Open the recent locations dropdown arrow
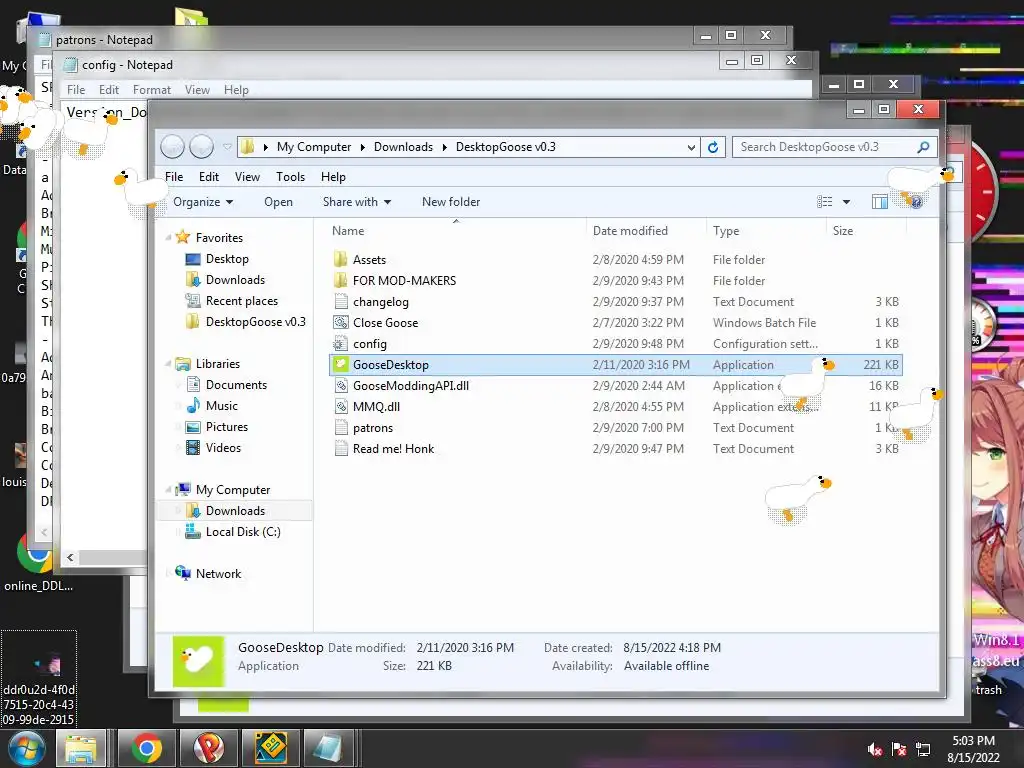Screen dimensions: 1024x768 (x=227, y=147)
